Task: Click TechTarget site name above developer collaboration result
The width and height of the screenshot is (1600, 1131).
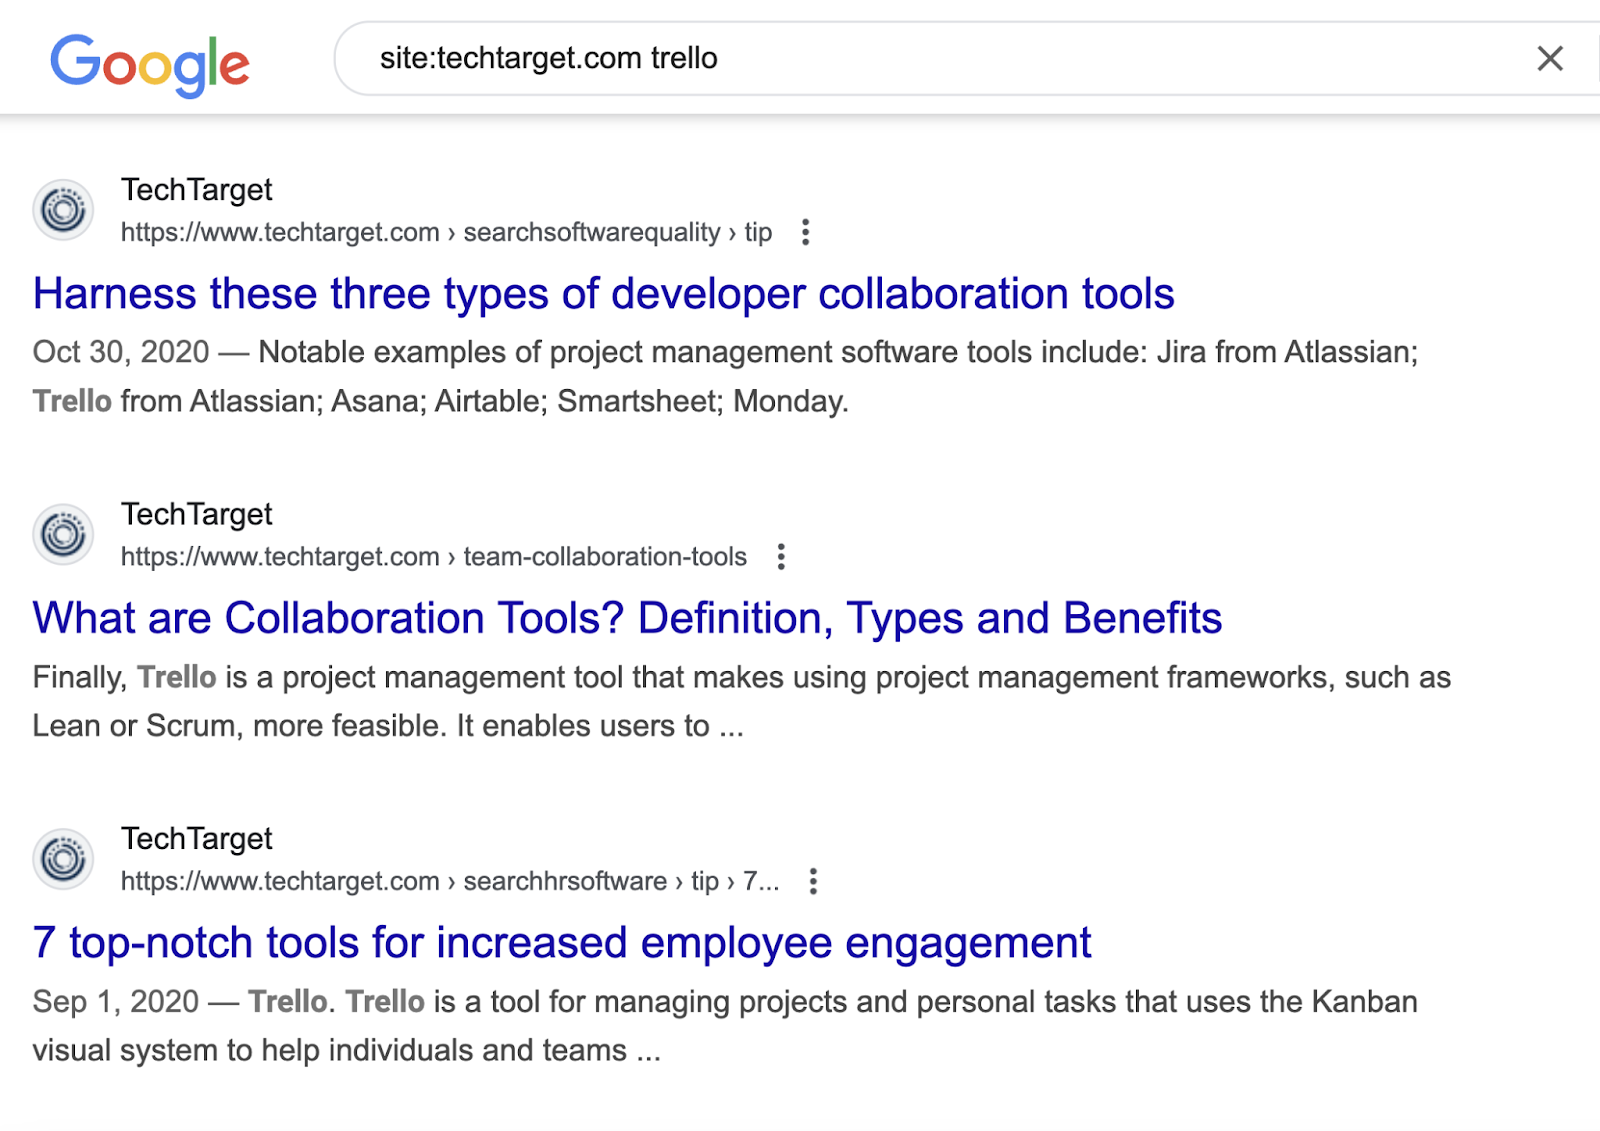Action: (x=197, y=190)
